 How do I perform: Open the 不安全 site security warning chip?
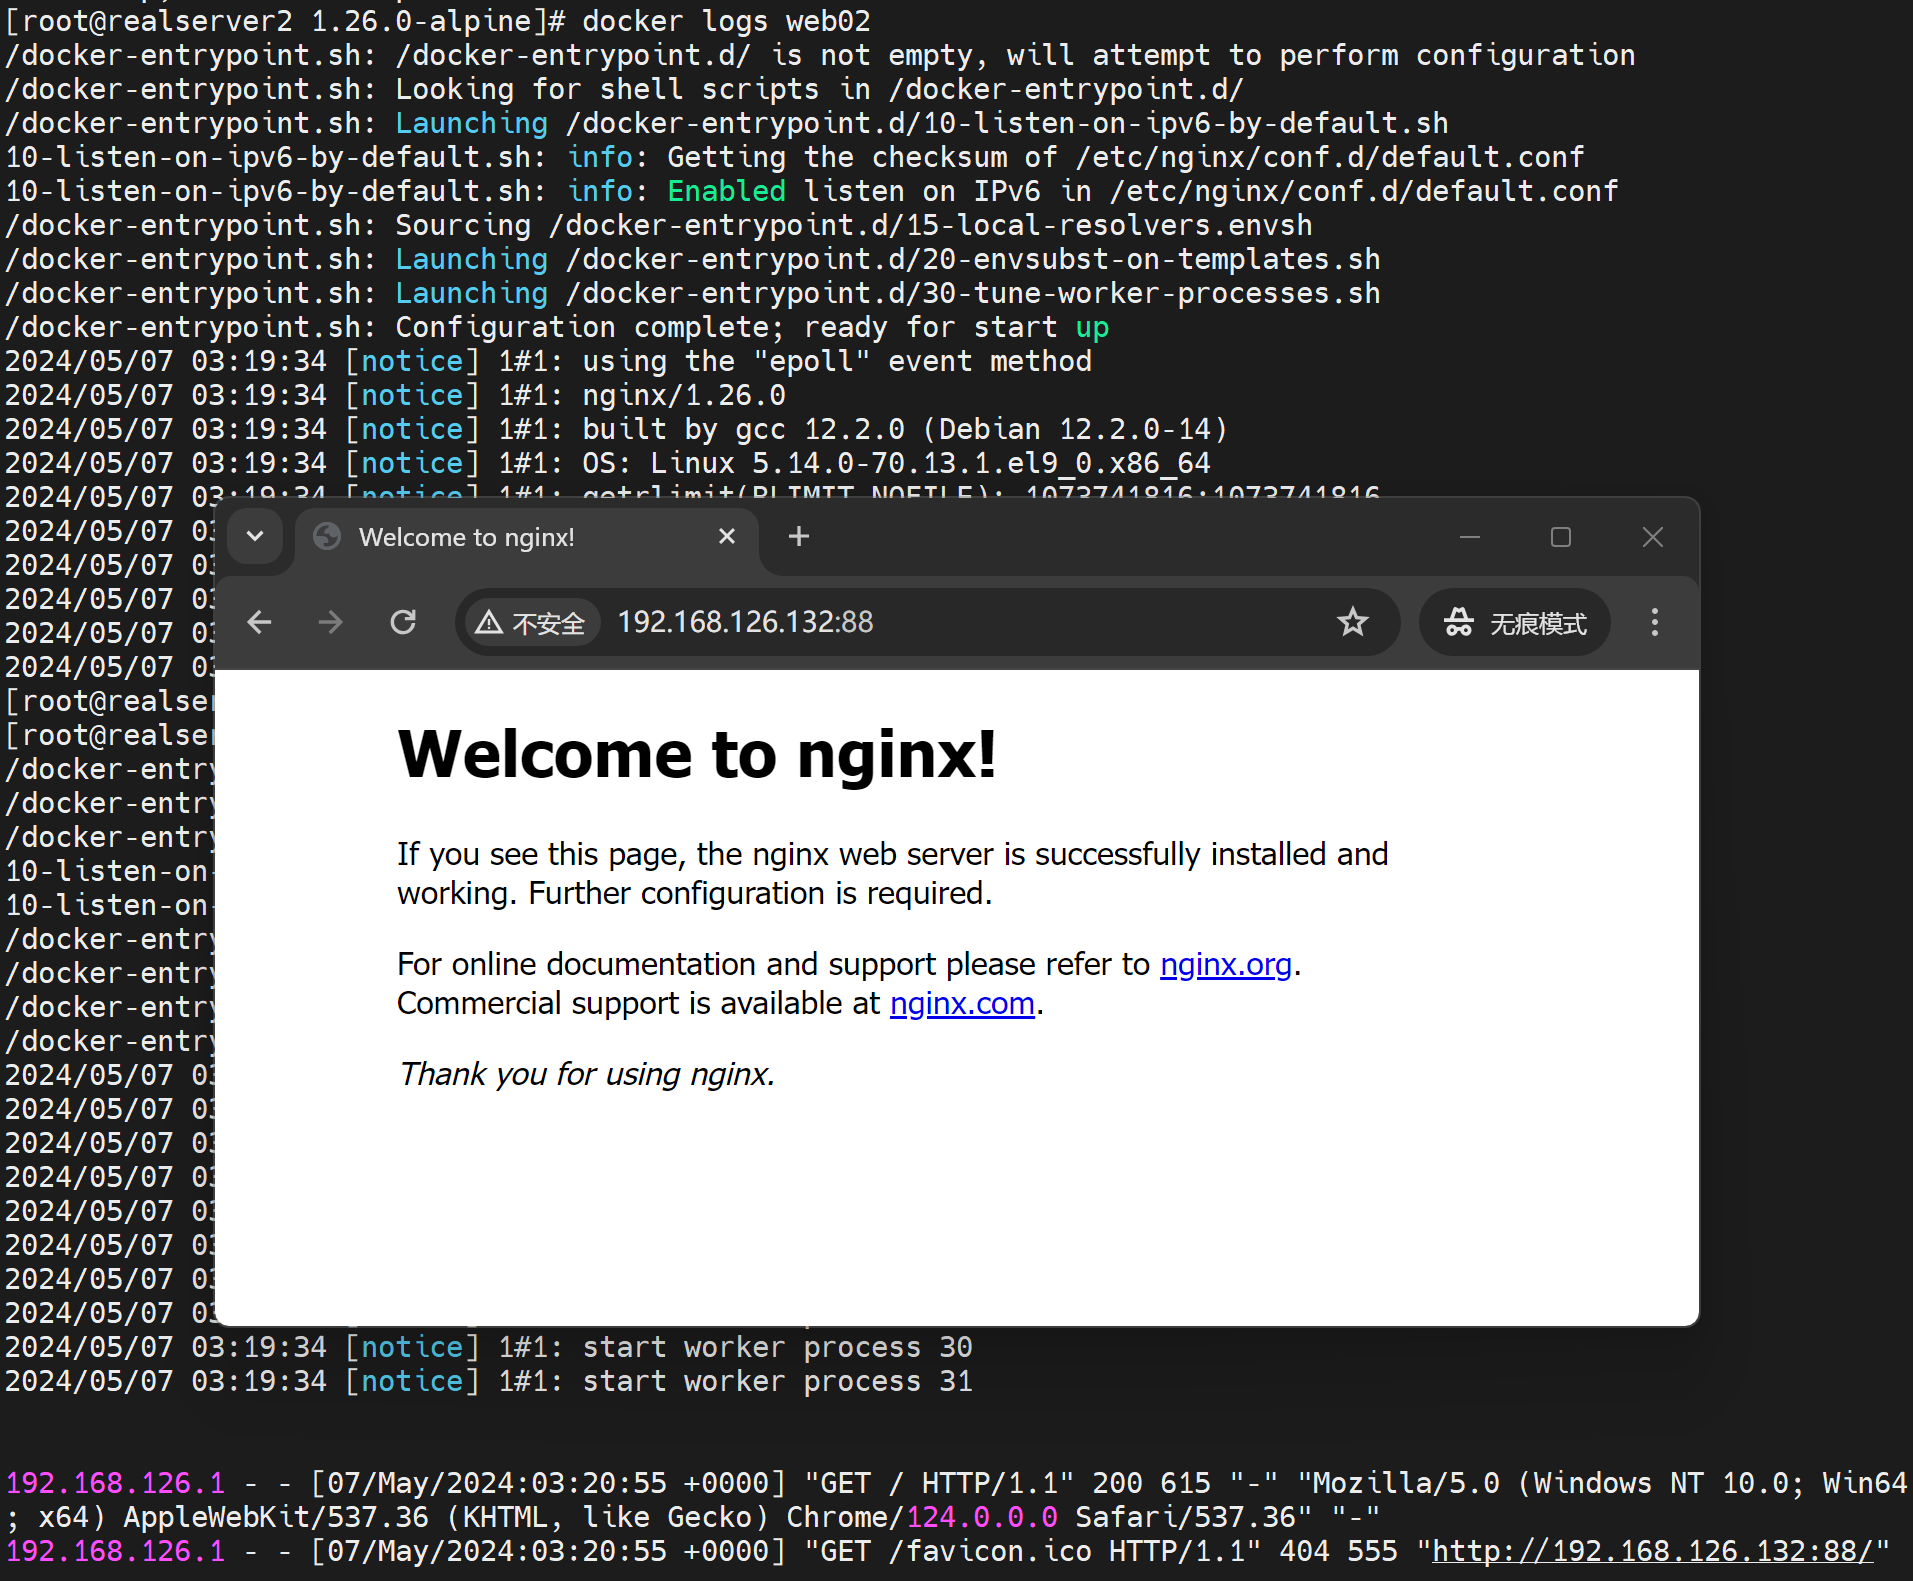(x=531, y=623)
